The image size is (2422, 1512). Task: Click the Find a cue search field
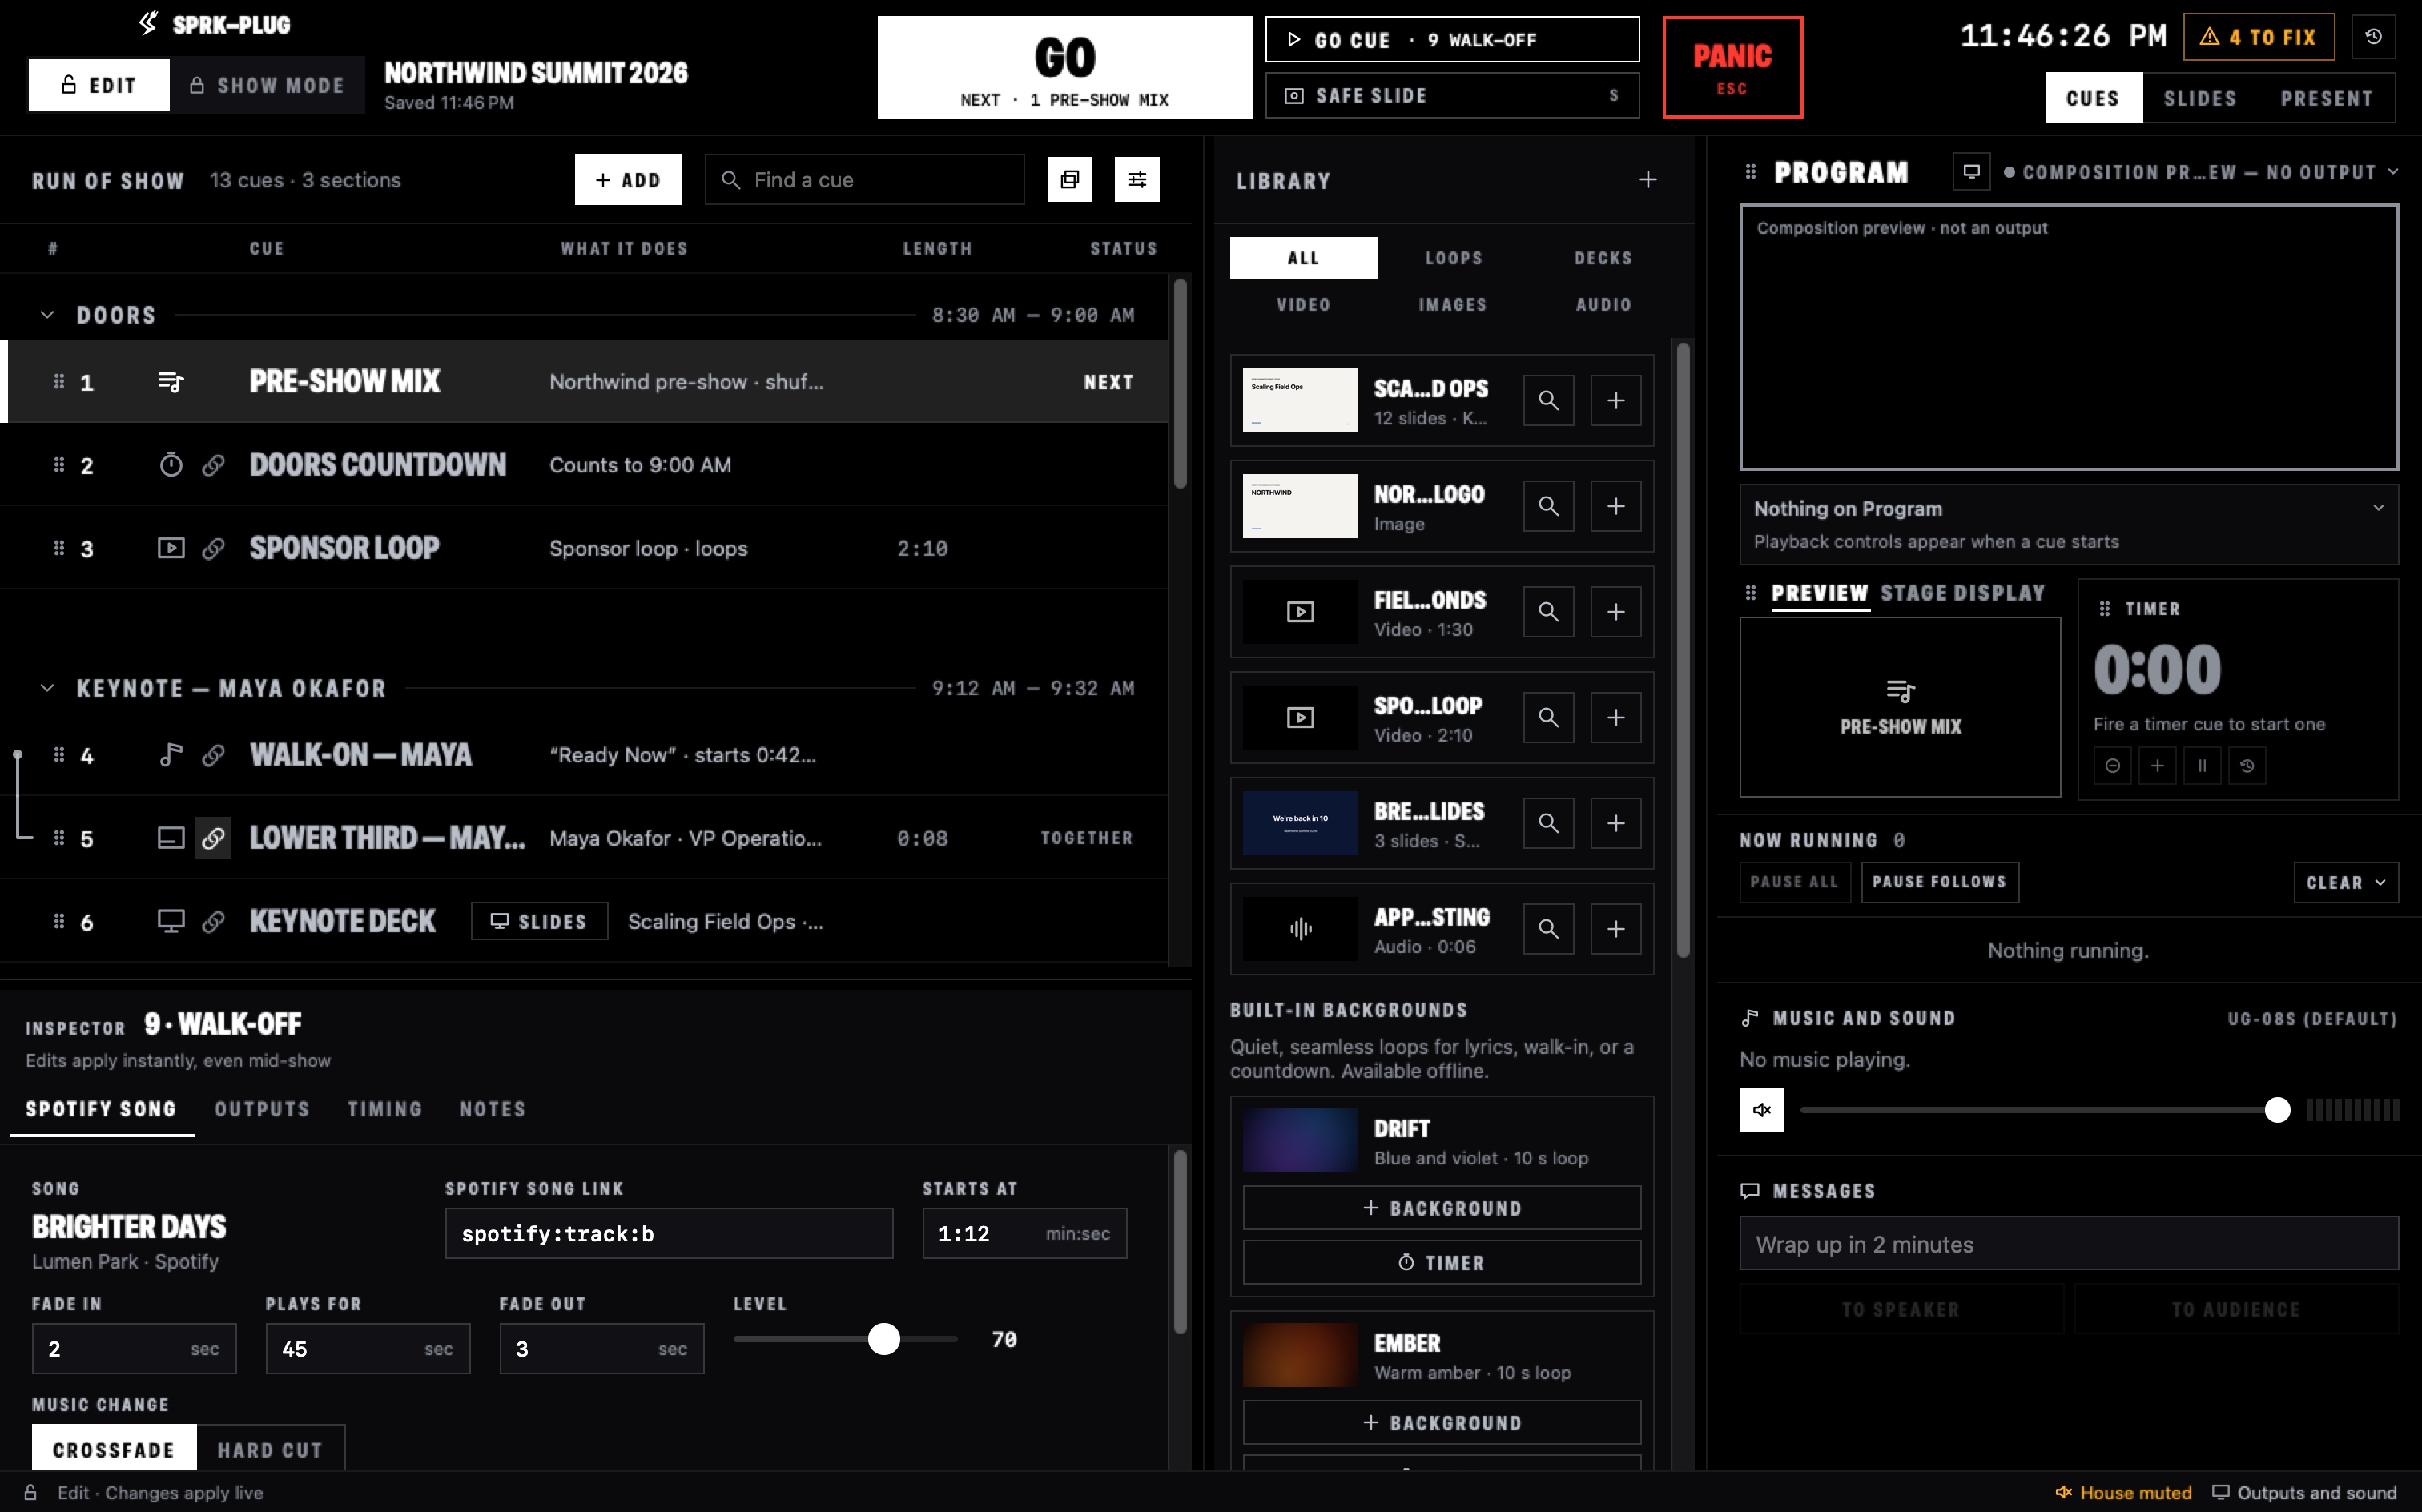coord(864,180)
